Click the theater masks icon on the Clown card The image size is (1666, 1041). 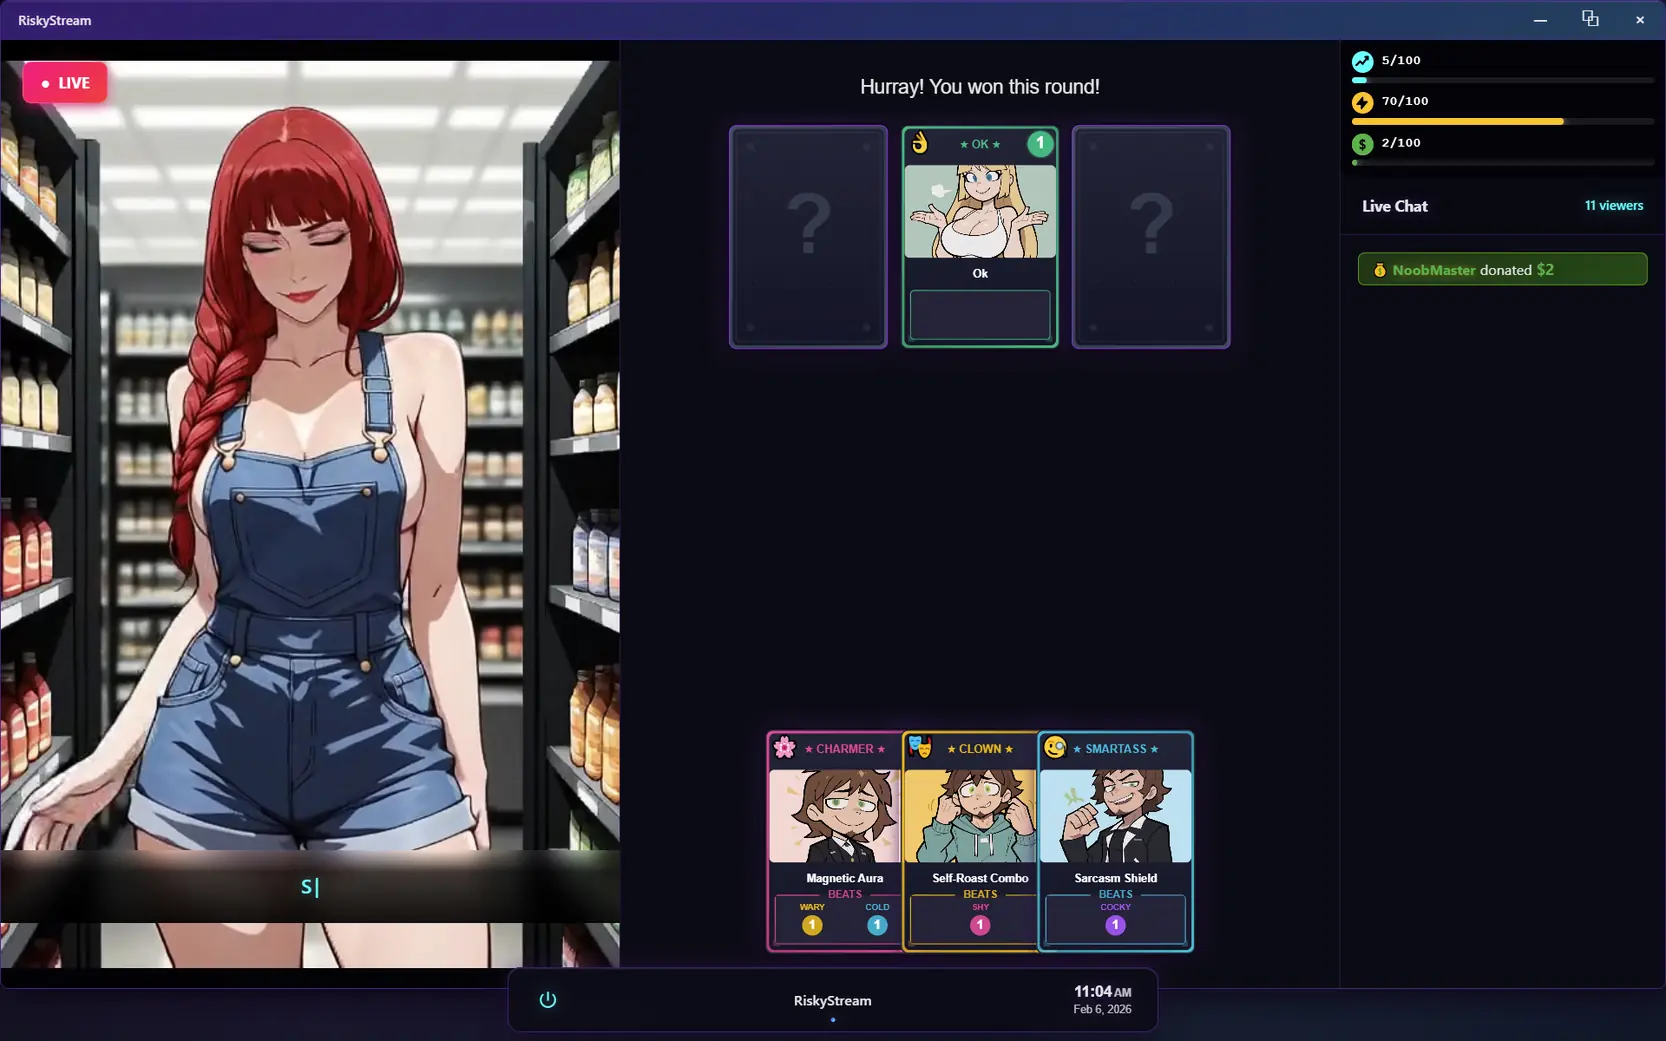[x=920, y=748]
